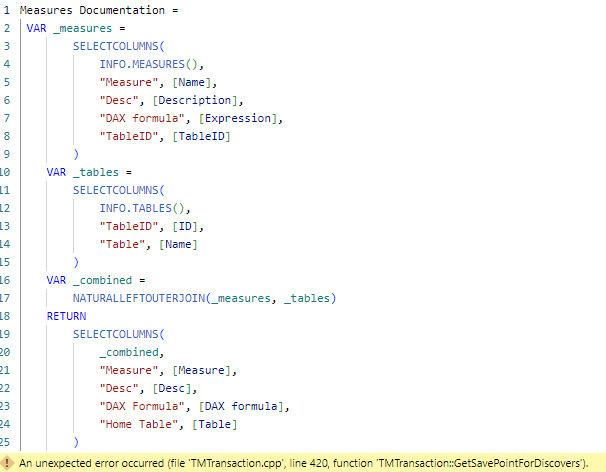
Task: Click the closing parenthesis on line 25
Action: [76, 442]
